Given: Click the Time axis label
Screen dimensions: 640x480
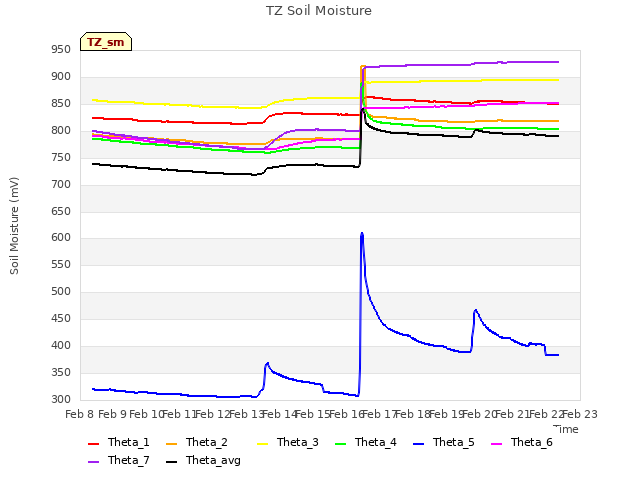Looking at the screenshot, I should 566,429.
